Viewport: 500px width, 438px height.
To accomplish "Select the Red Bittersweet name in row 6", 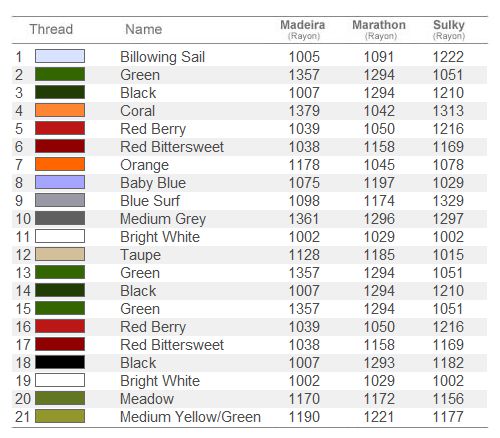I will tap(172, 147).
